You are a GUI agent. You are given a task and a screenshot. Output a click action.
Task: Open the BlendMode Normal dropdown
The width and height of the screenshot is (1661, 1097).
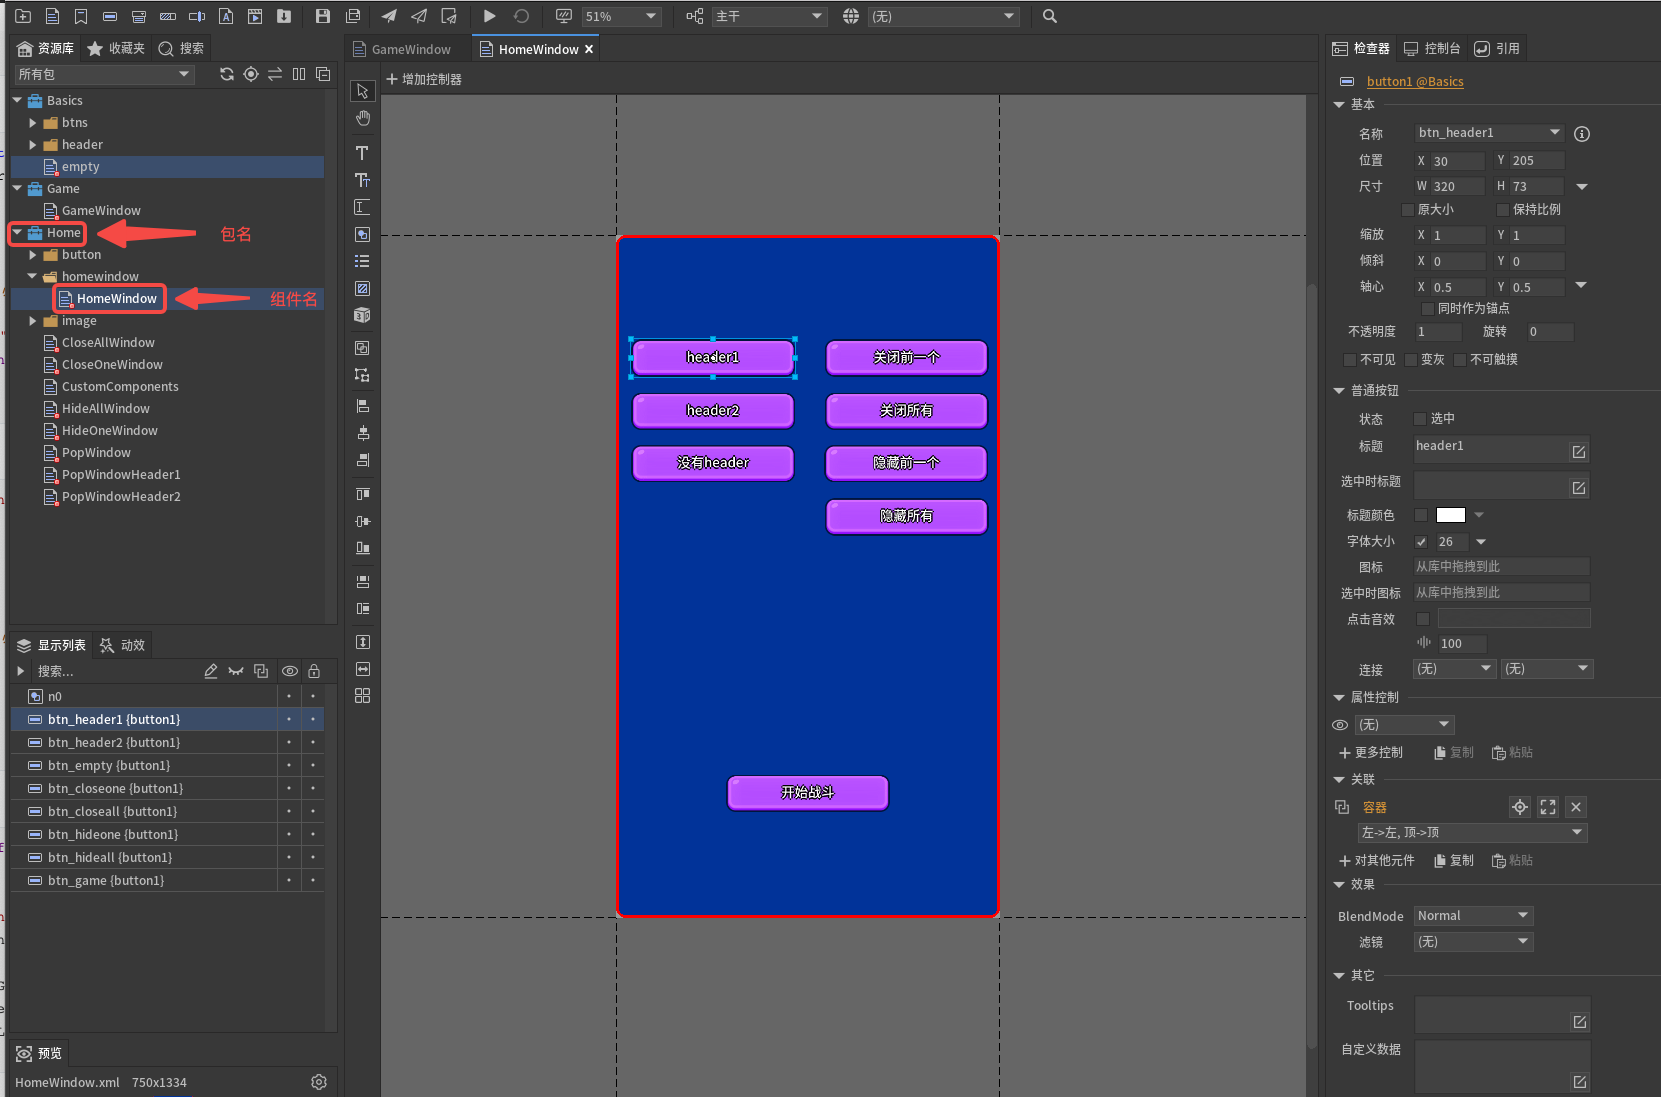[x=1472, y=915]
